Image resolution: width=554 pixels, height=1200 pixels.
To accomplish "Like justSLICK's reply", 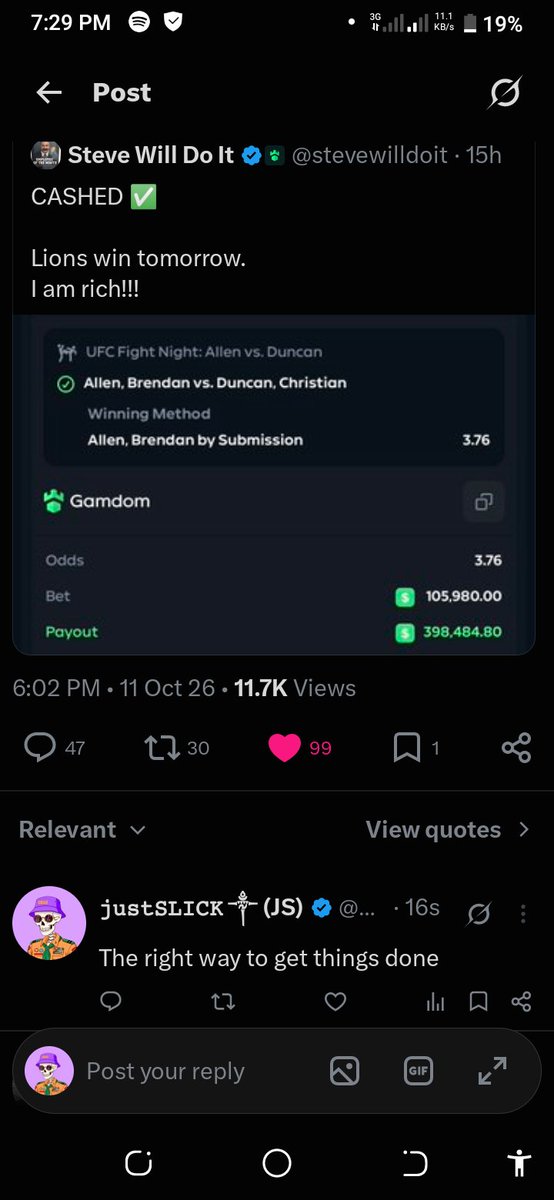I will [x=337, y=1001].
